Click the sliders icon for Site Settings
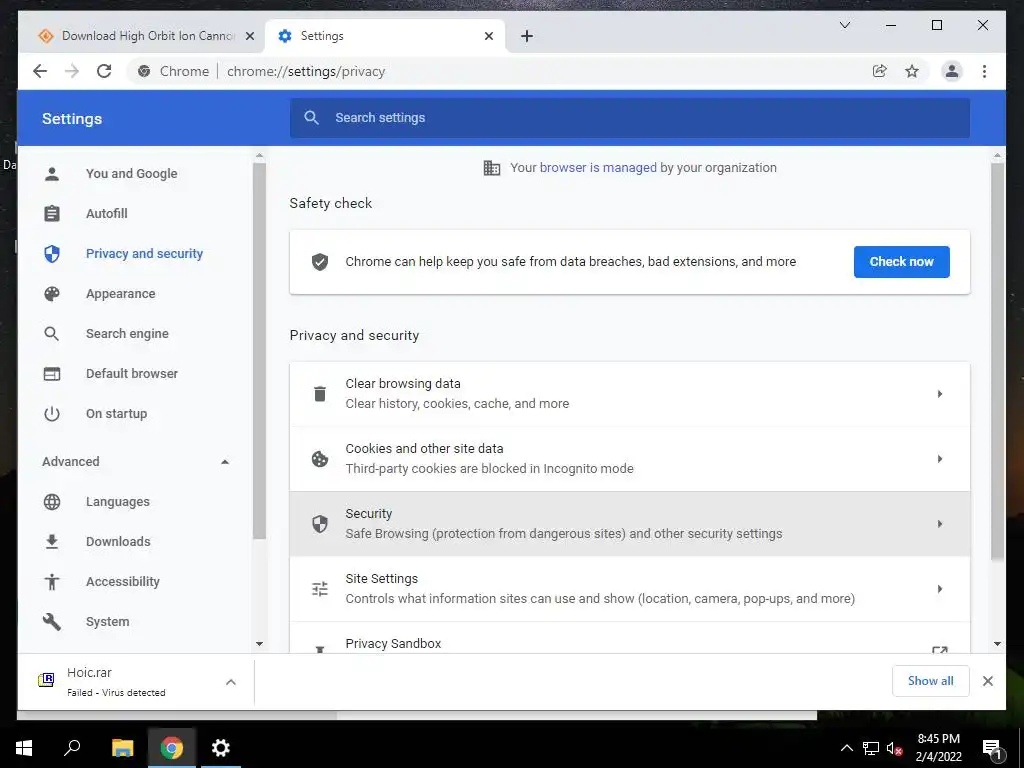This screenshot has height=768, width=1024. click(319, 589)
